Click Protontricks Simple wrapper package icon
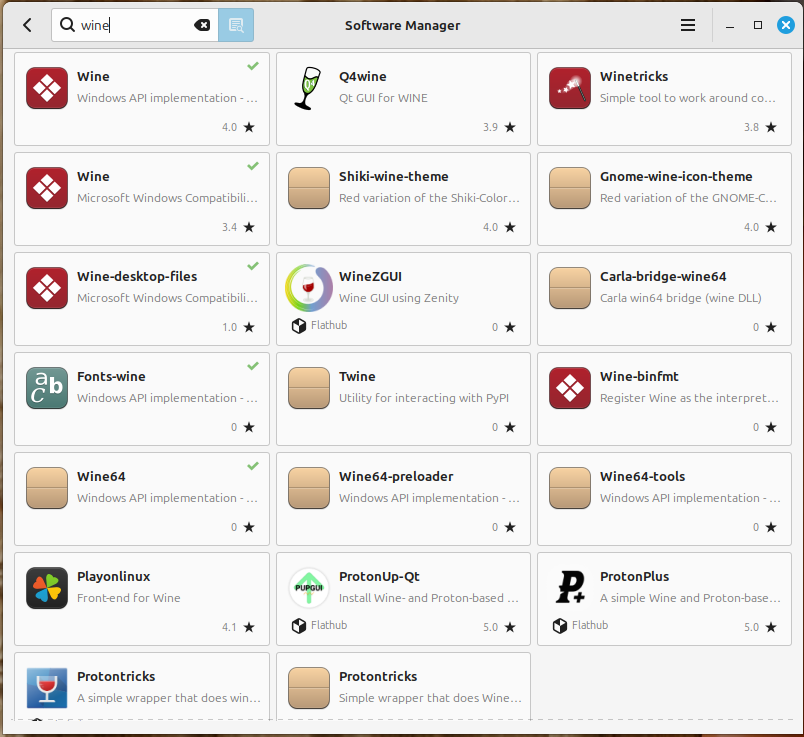804x737 pixels. tap(309, 688)
